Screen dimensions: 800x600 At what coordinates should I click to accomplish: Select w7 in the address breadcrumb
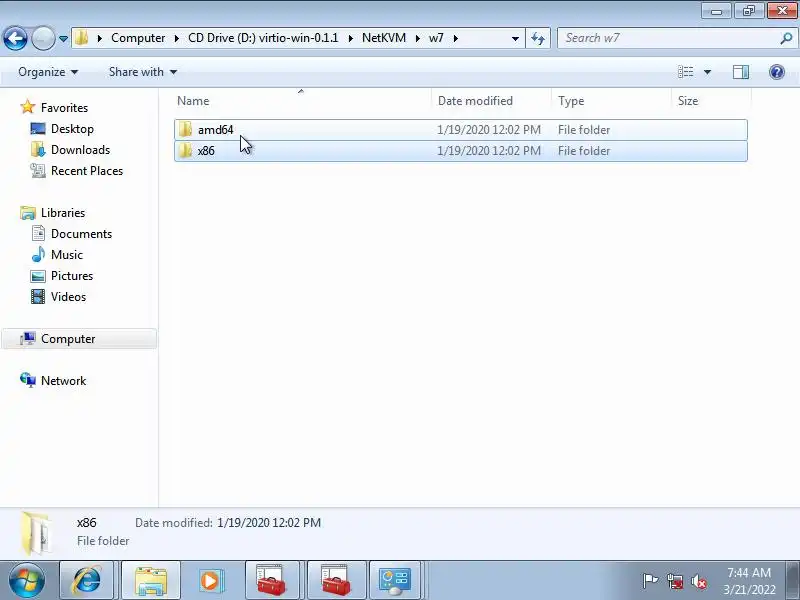click(436, 38)
